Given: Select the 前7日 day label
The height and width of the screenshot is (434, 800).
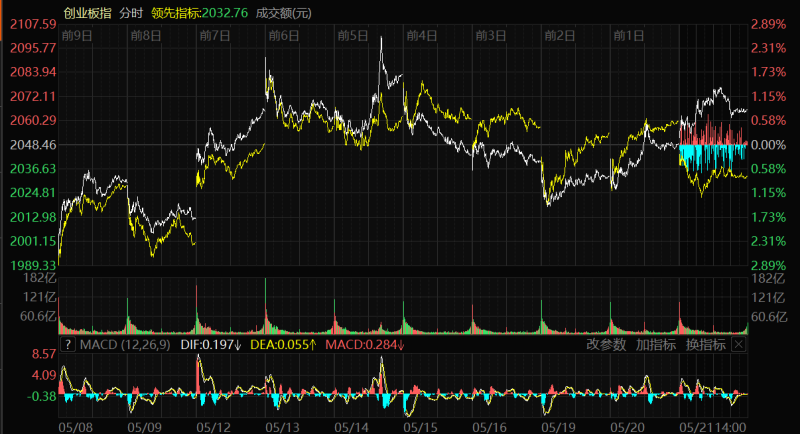Looking at the screenshot, I should click(215, 36).
